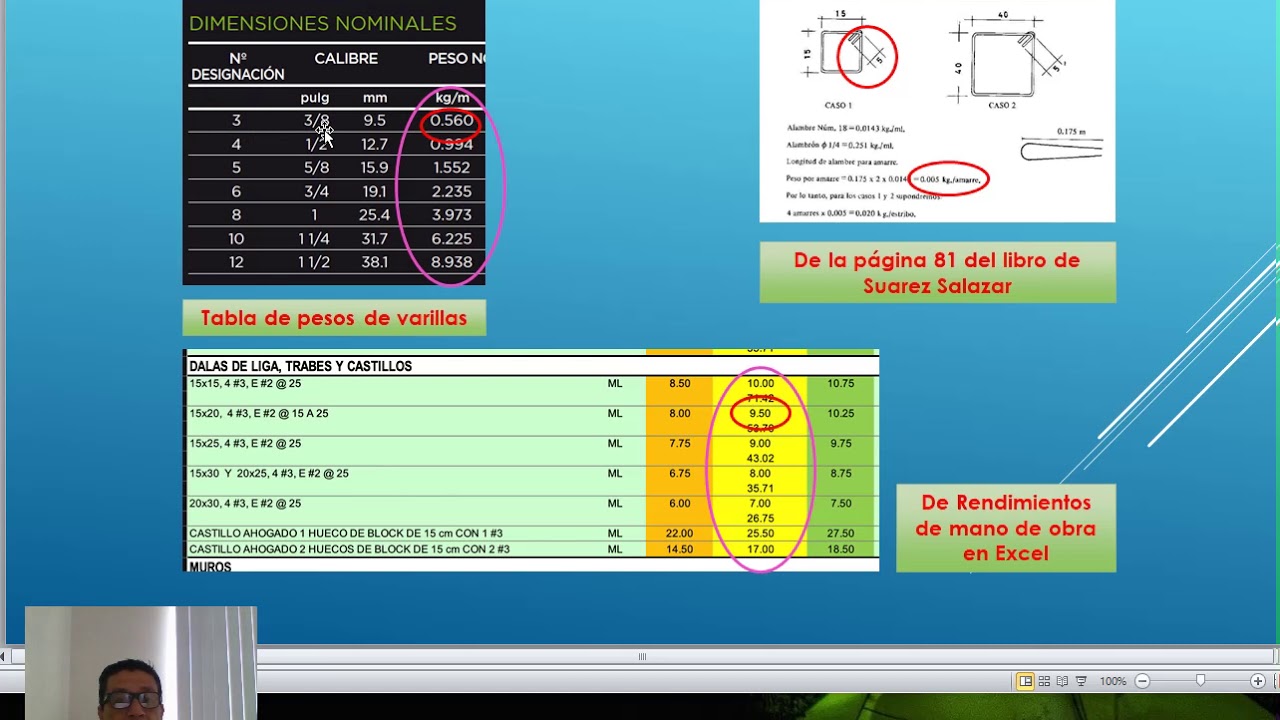Click the zoom in plus button
This screenshot has width=1280, height=720.
point(1258,681)
